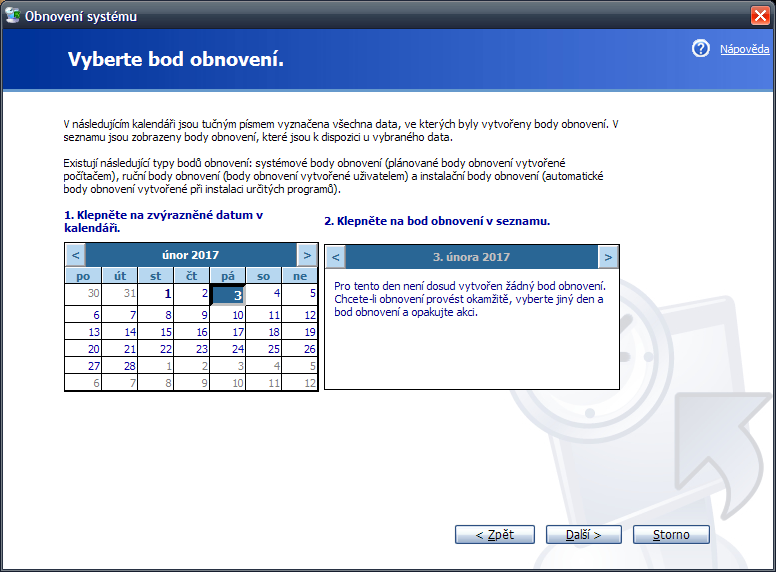Click the System Restore title bar icon
This screenshot has width=776, height=572.
tap(13, 15)
